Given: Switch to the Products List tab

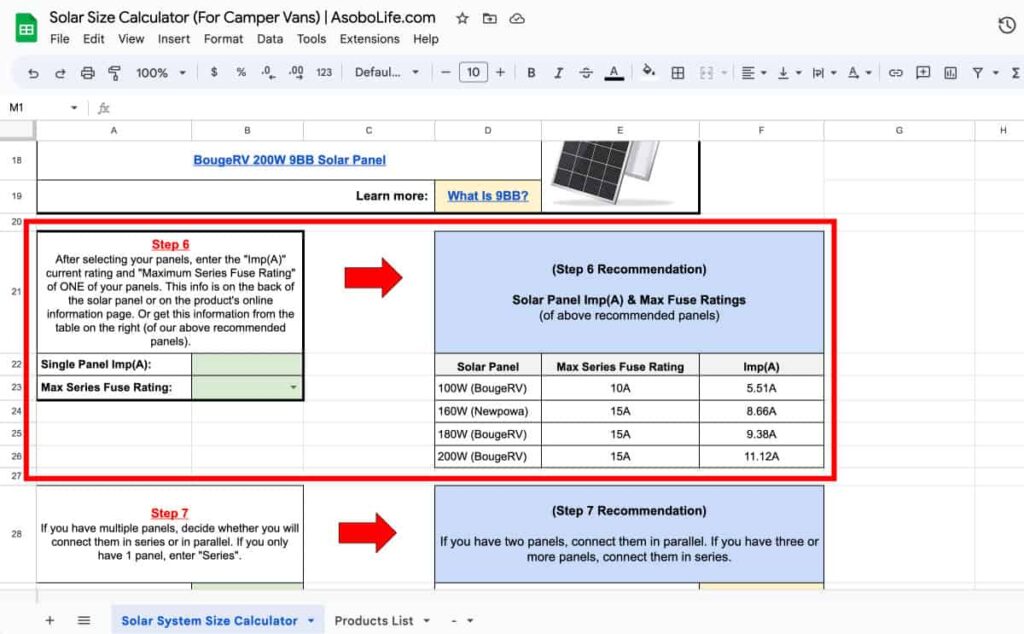Looking at the screenshot, I should pos(374,621).
